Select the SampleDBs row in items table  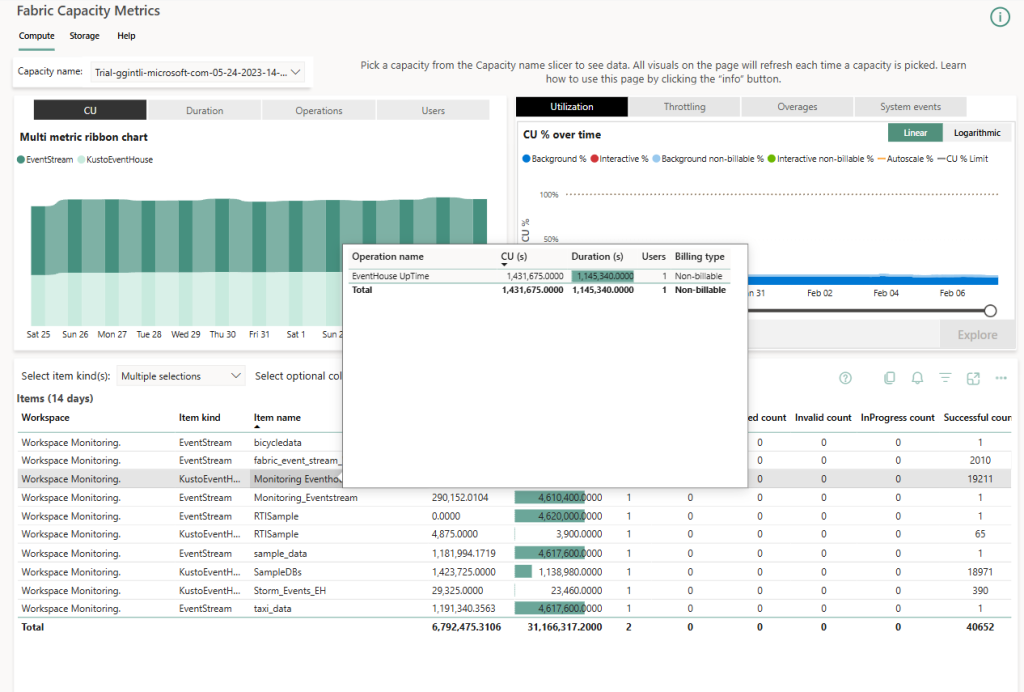(277, 572)
